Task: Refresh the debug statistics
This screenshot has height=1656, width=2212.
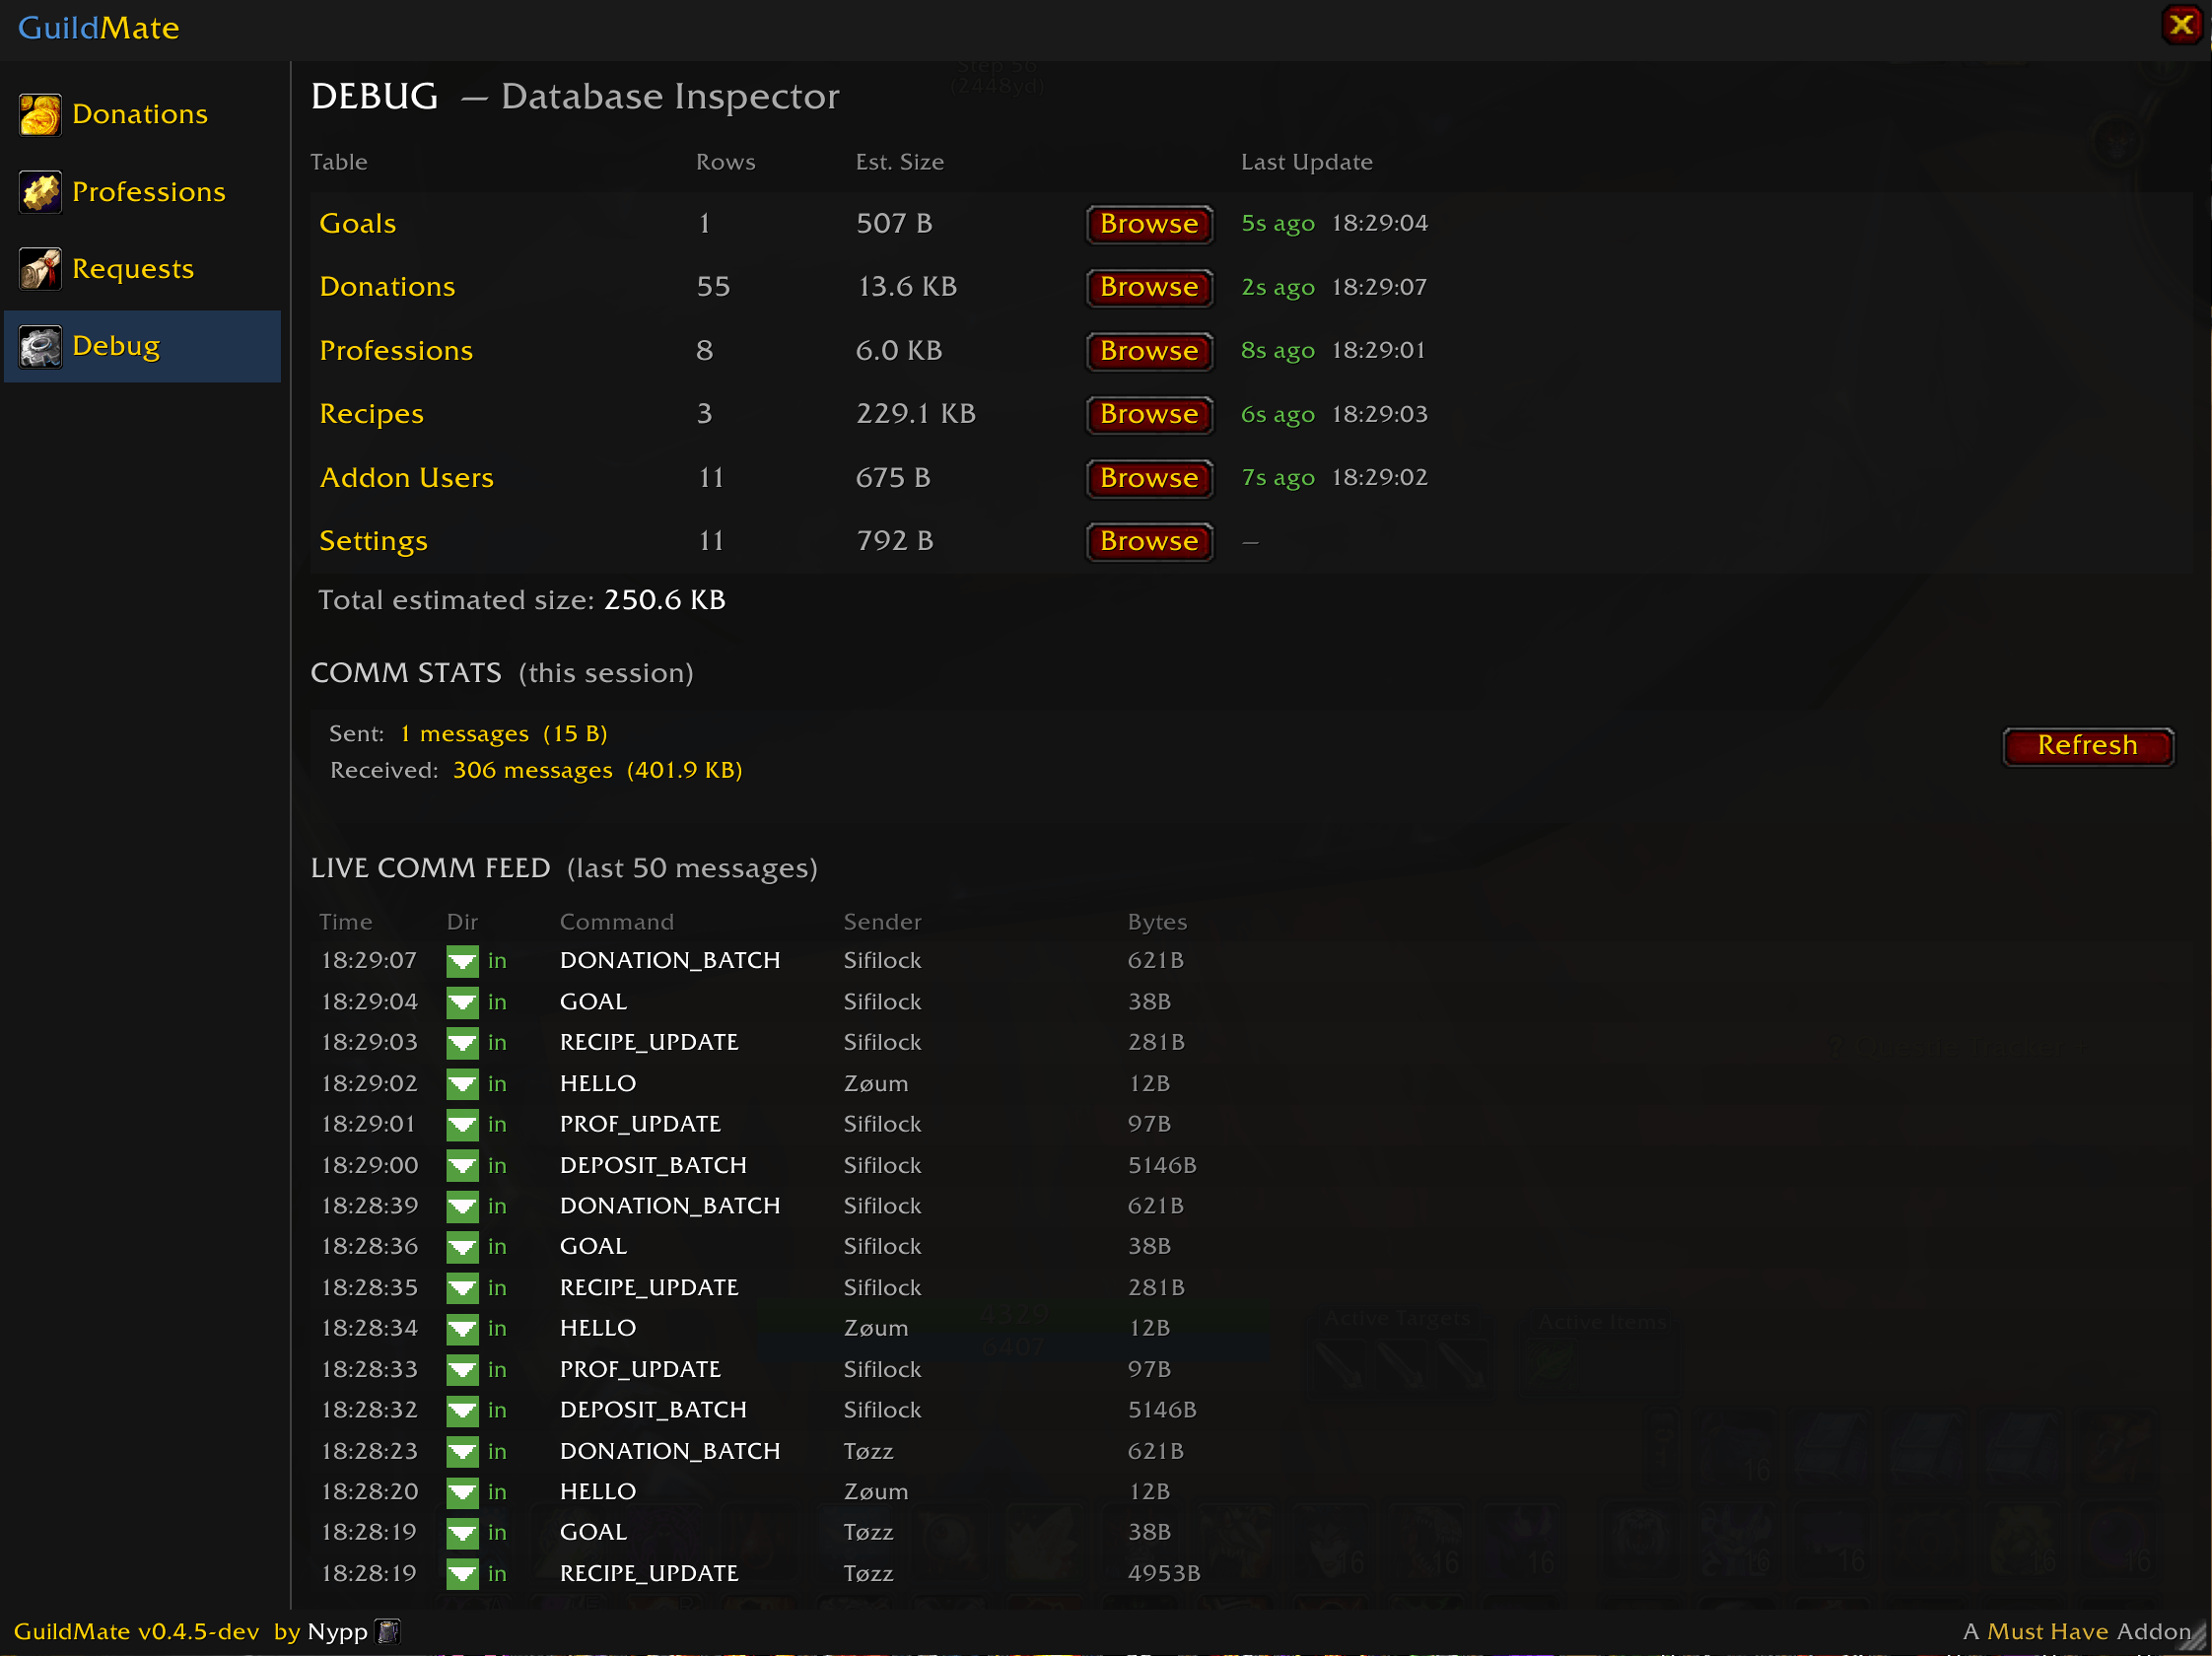Action: 2087,746
